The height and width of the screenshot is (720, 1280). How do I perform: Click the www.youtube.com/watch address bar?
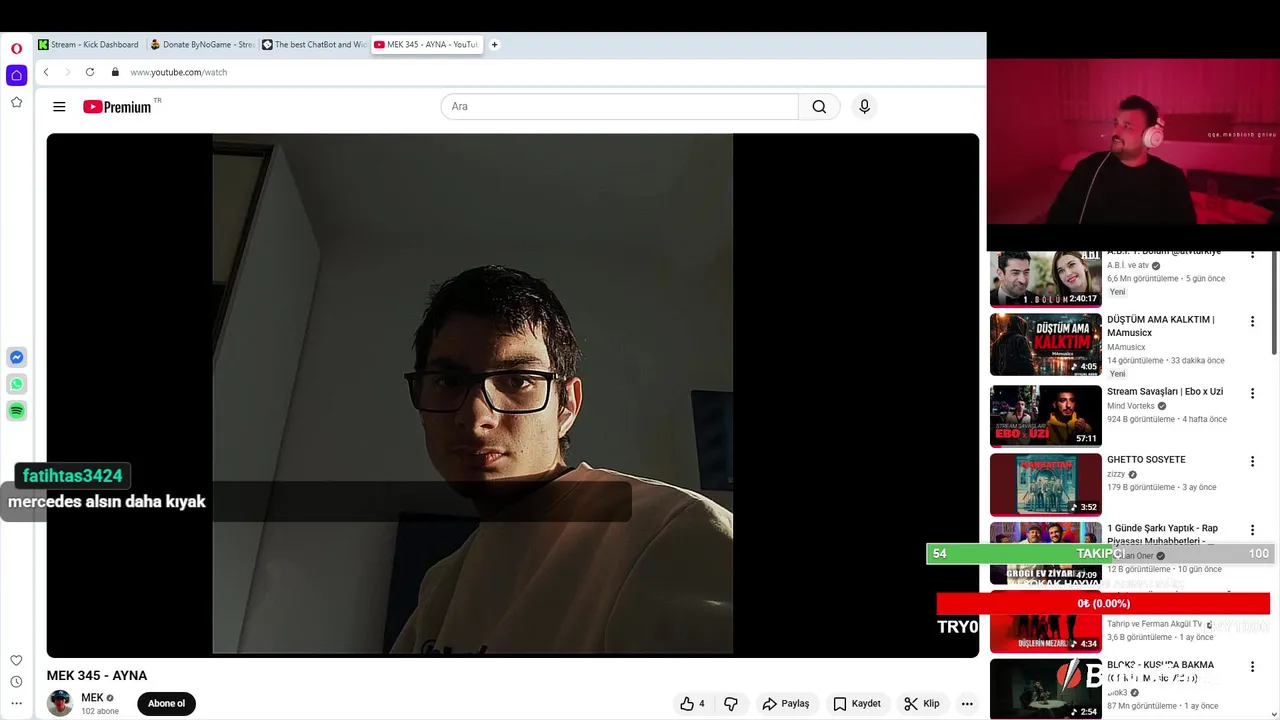179,72
